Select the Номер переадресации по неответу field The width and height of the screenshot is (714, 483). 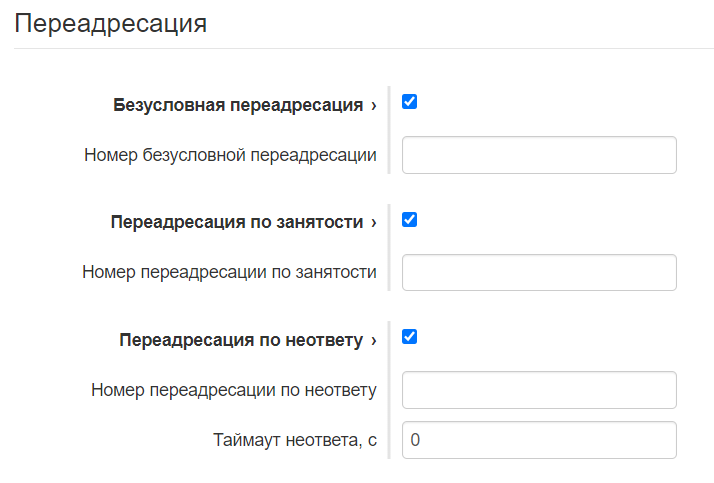pos(539,390)
